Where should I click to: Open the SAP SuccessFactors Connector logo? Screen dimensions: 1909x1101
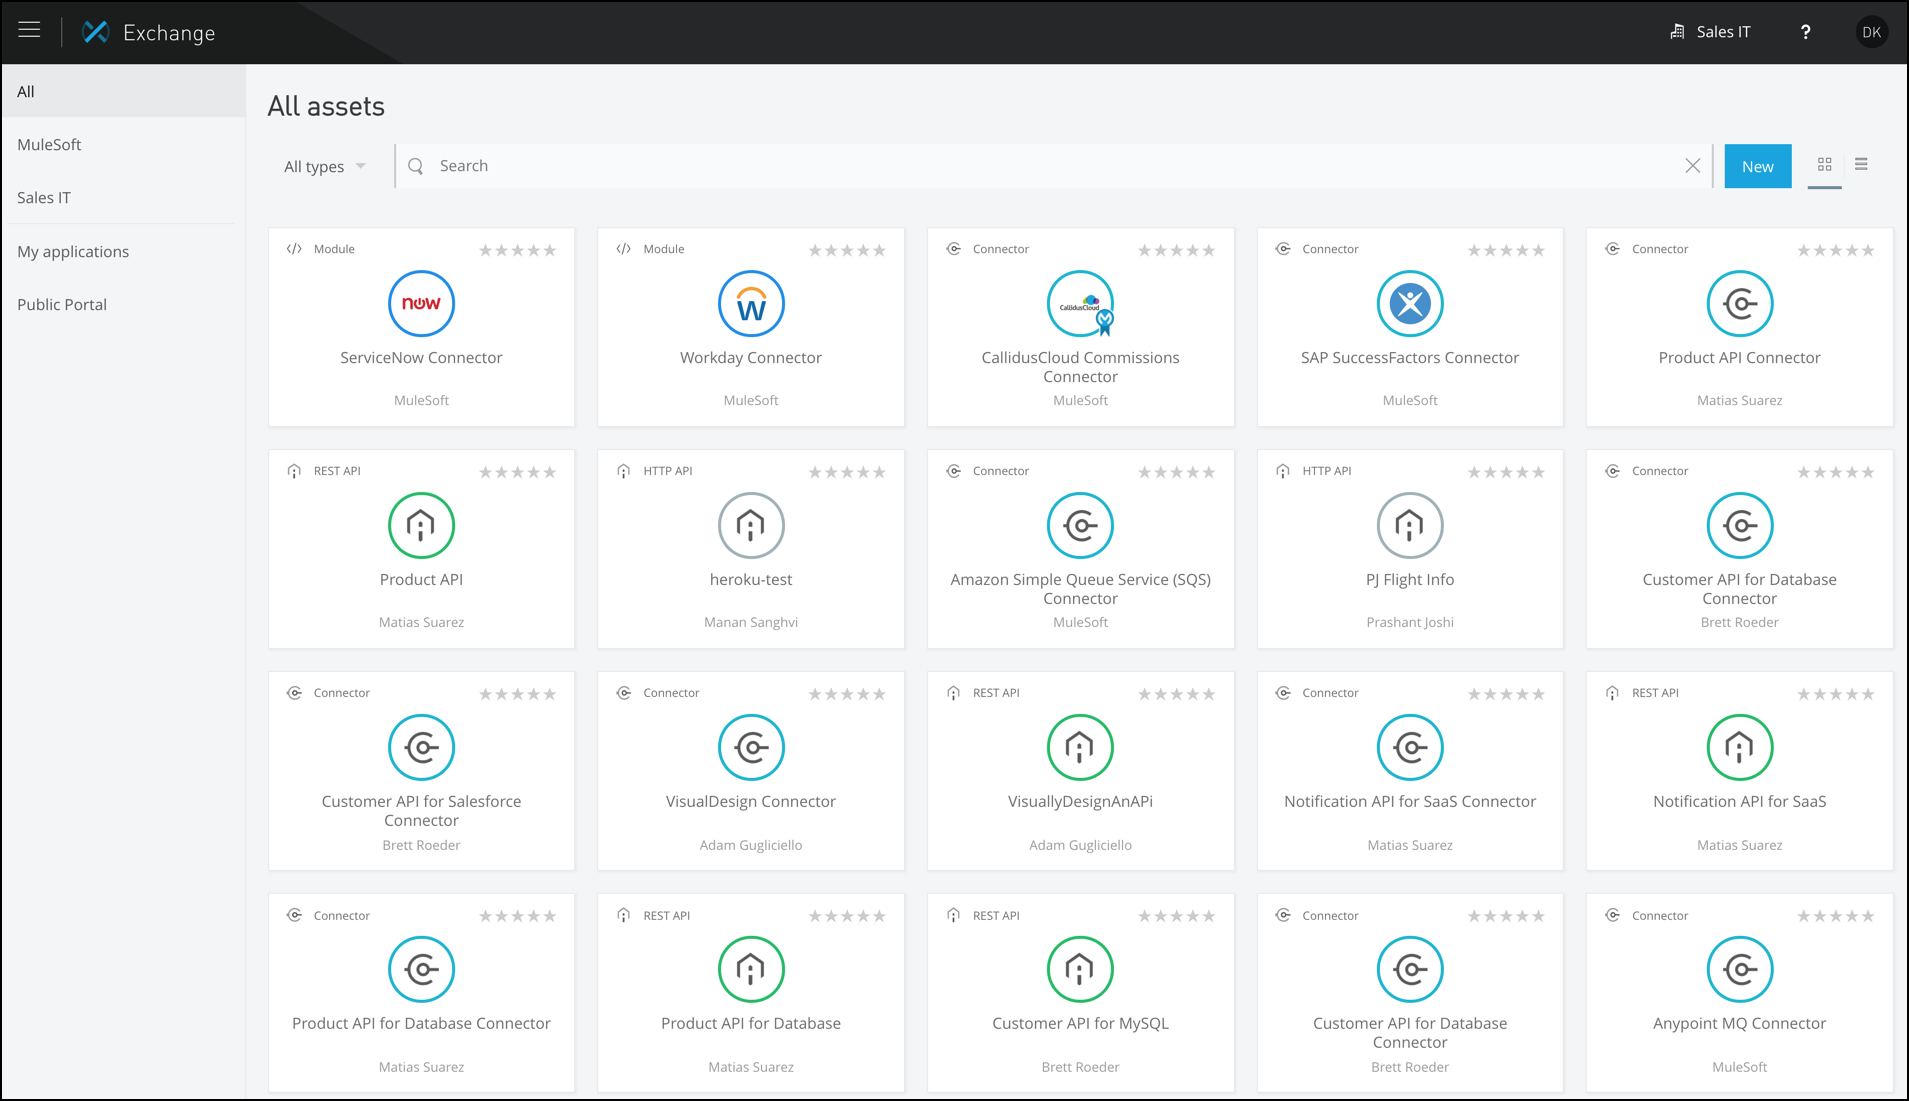click(1410, 303)
